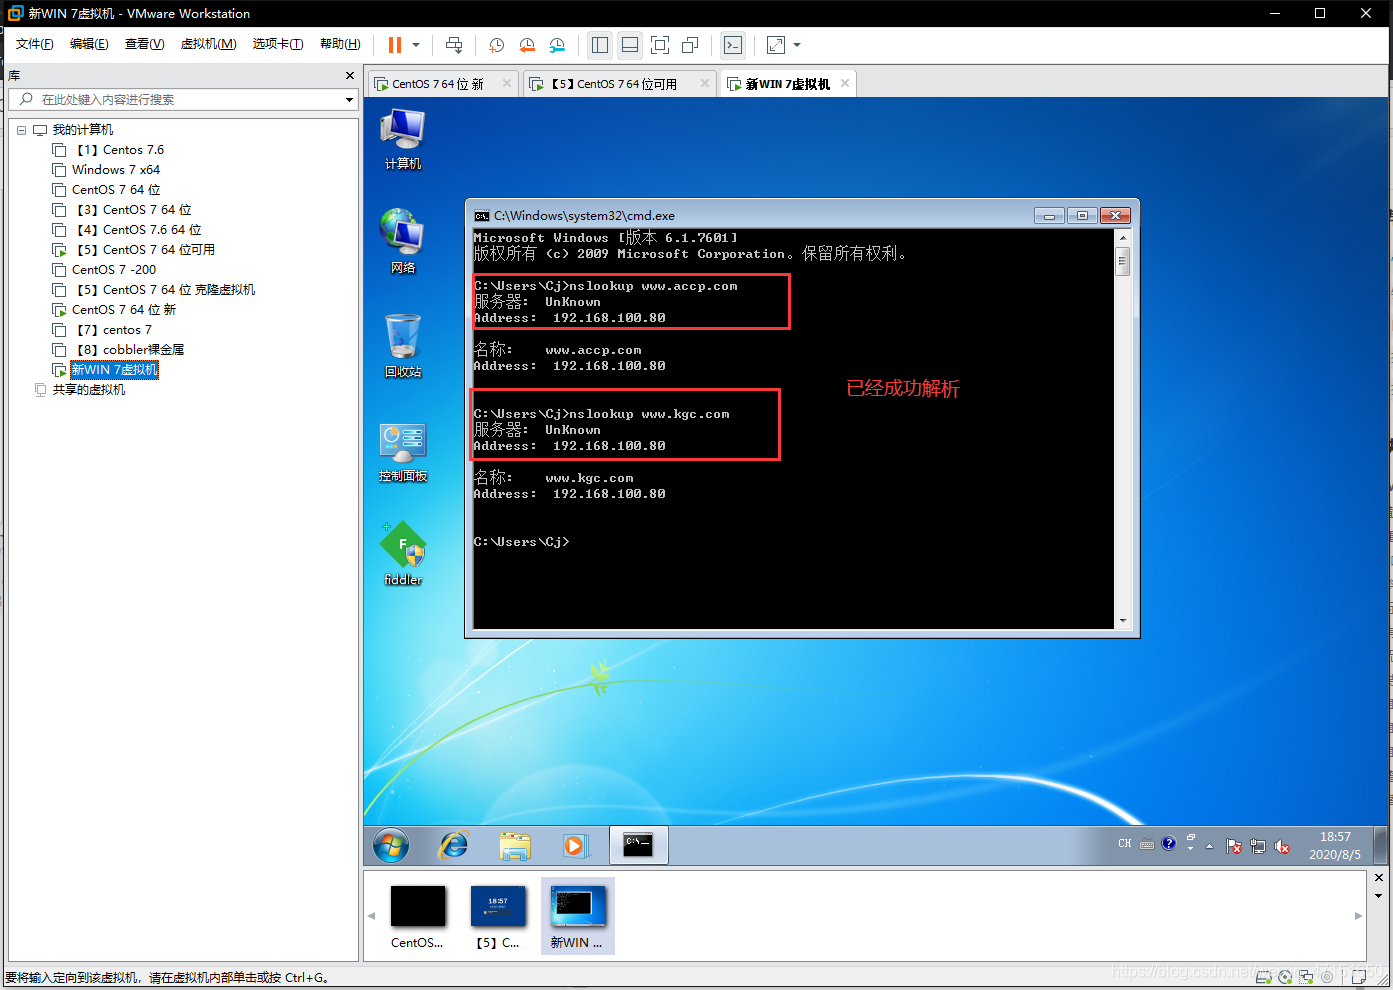
Task: Open Windows Explorer folder on taskbar
Action: click(515, 845)
